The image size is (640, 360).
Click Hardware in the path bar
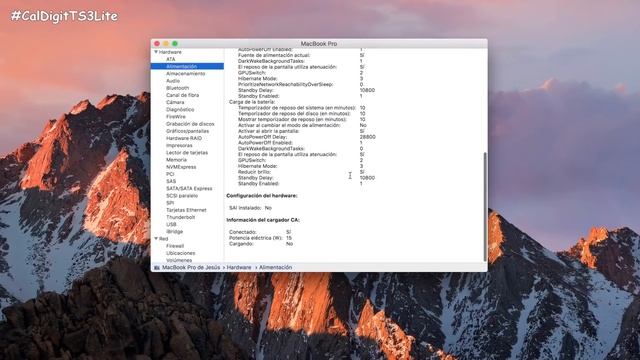[239, 268]
